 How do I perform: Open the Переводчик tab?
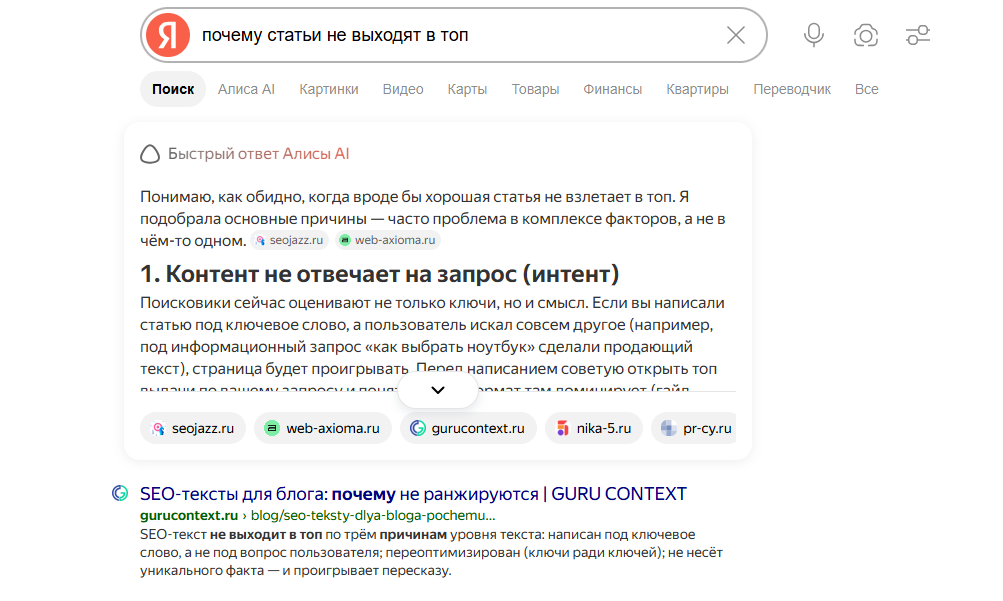(x=792, y=89)
